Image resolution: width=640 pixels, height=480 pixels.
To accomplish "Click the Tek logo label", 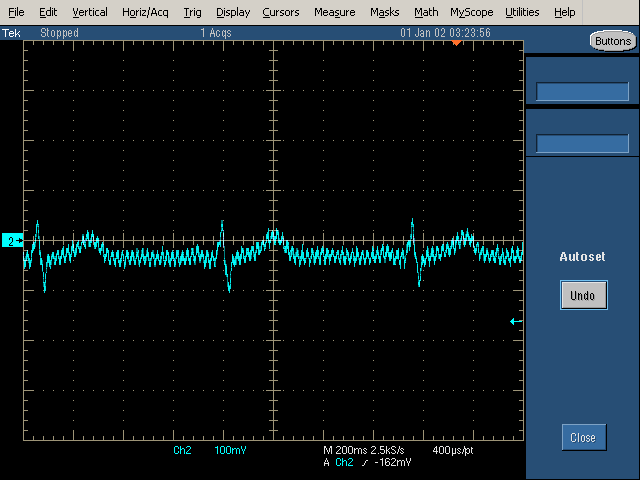I will pyautogui.click(x=11, y=33).
